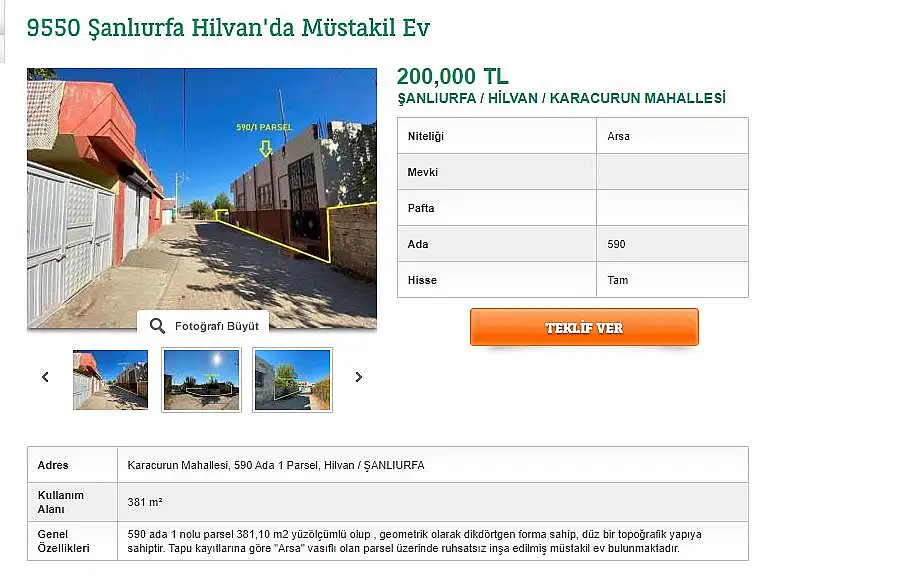Select first street view thumbnail
Image resolution: width=912 pixels, height=578 pixels.
[111, 380]
